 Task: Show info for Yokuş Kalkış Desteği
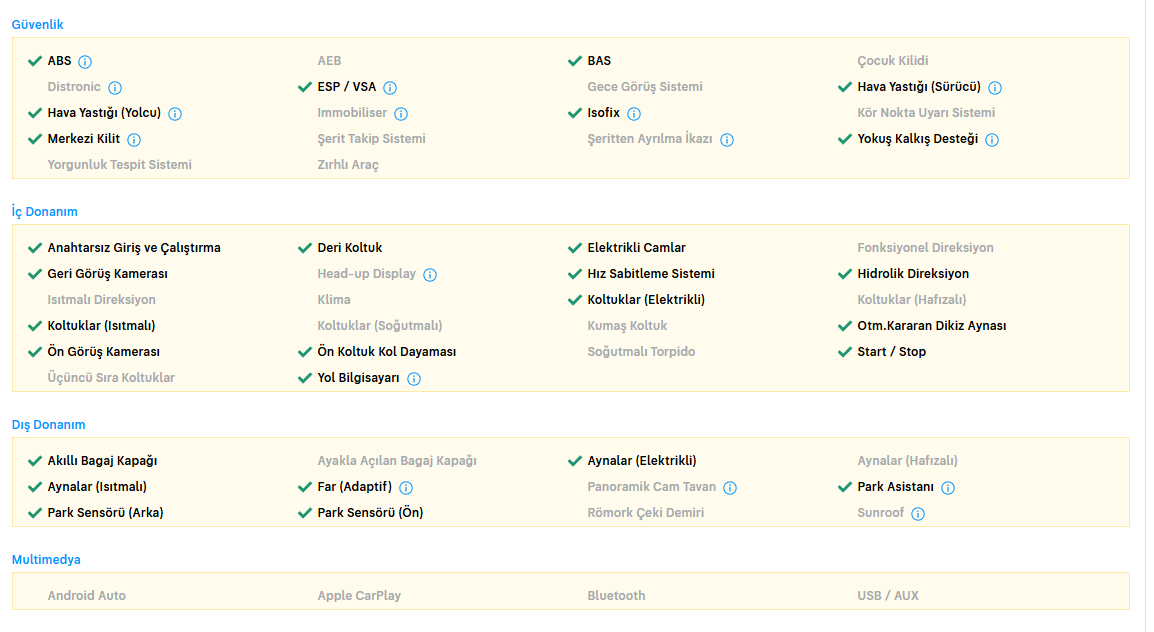tap(992, 139)
